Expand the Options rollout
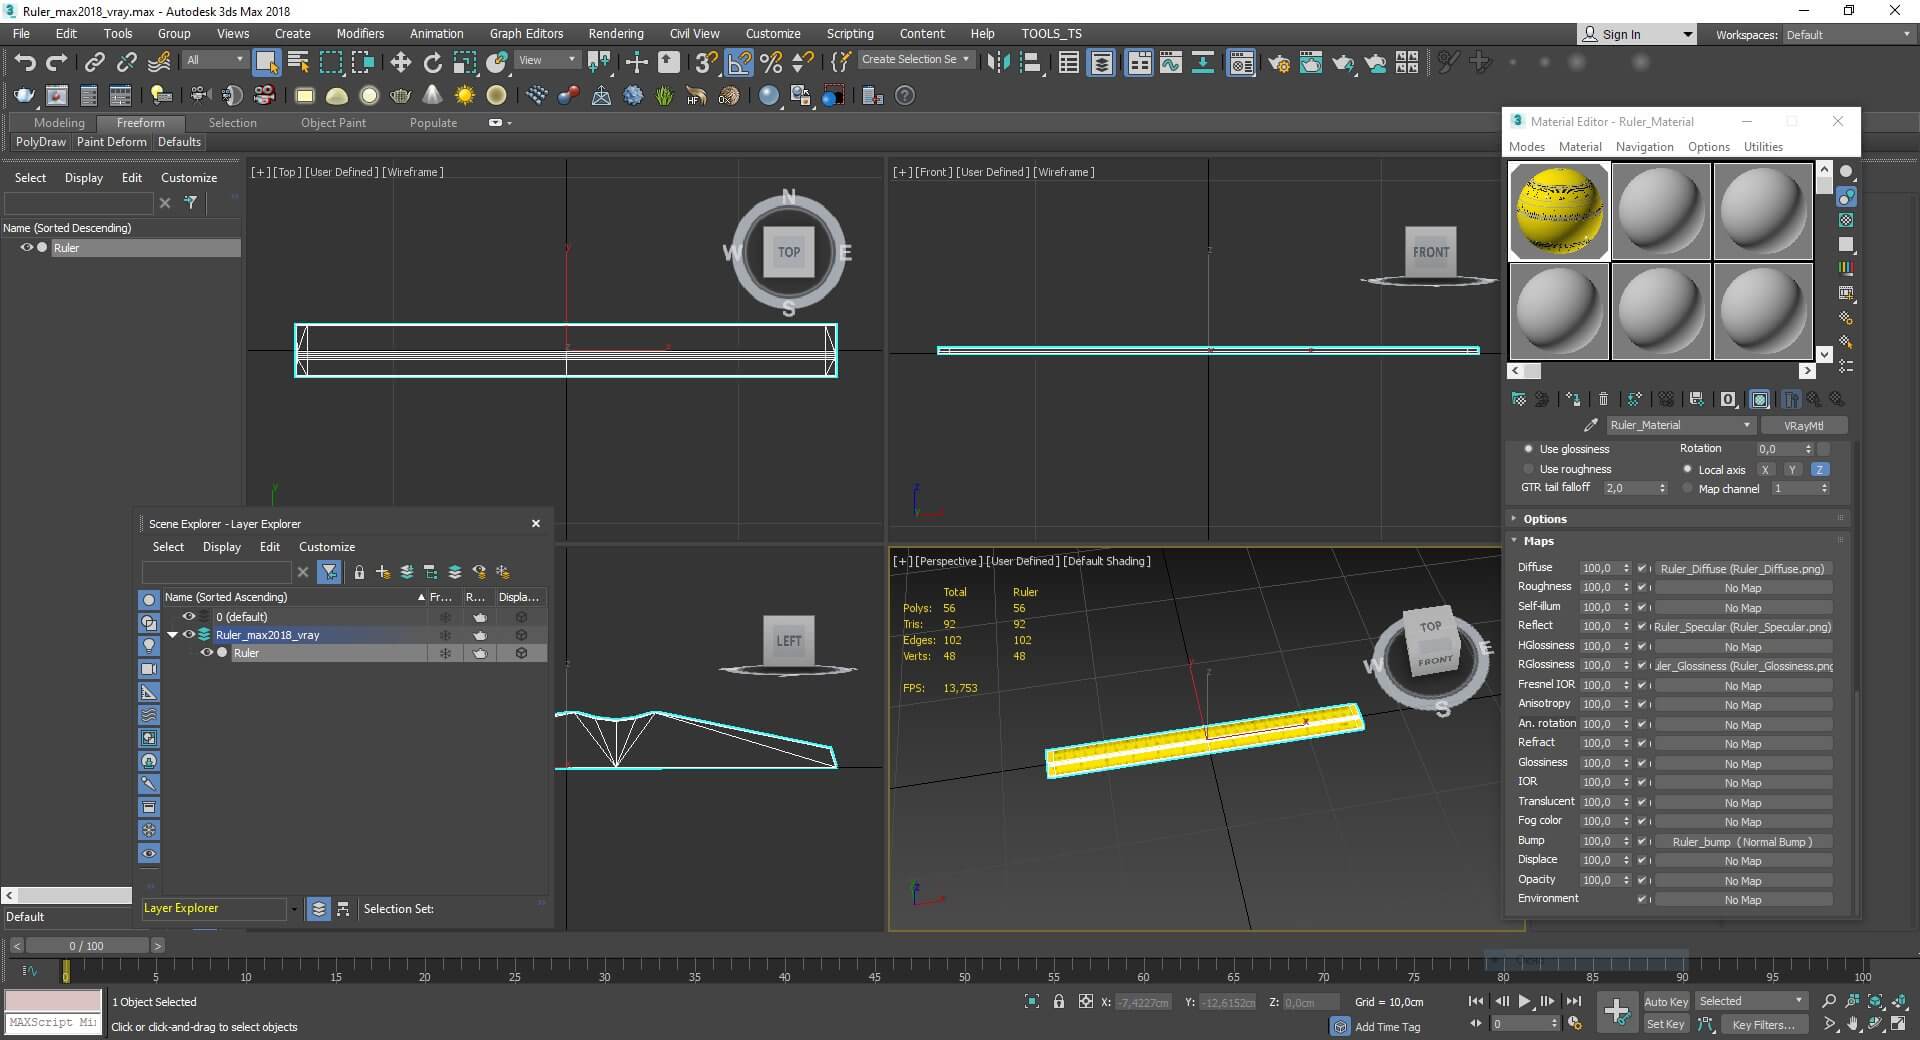Viewport: 1920px width, 1040px height. coord(1544,519)
